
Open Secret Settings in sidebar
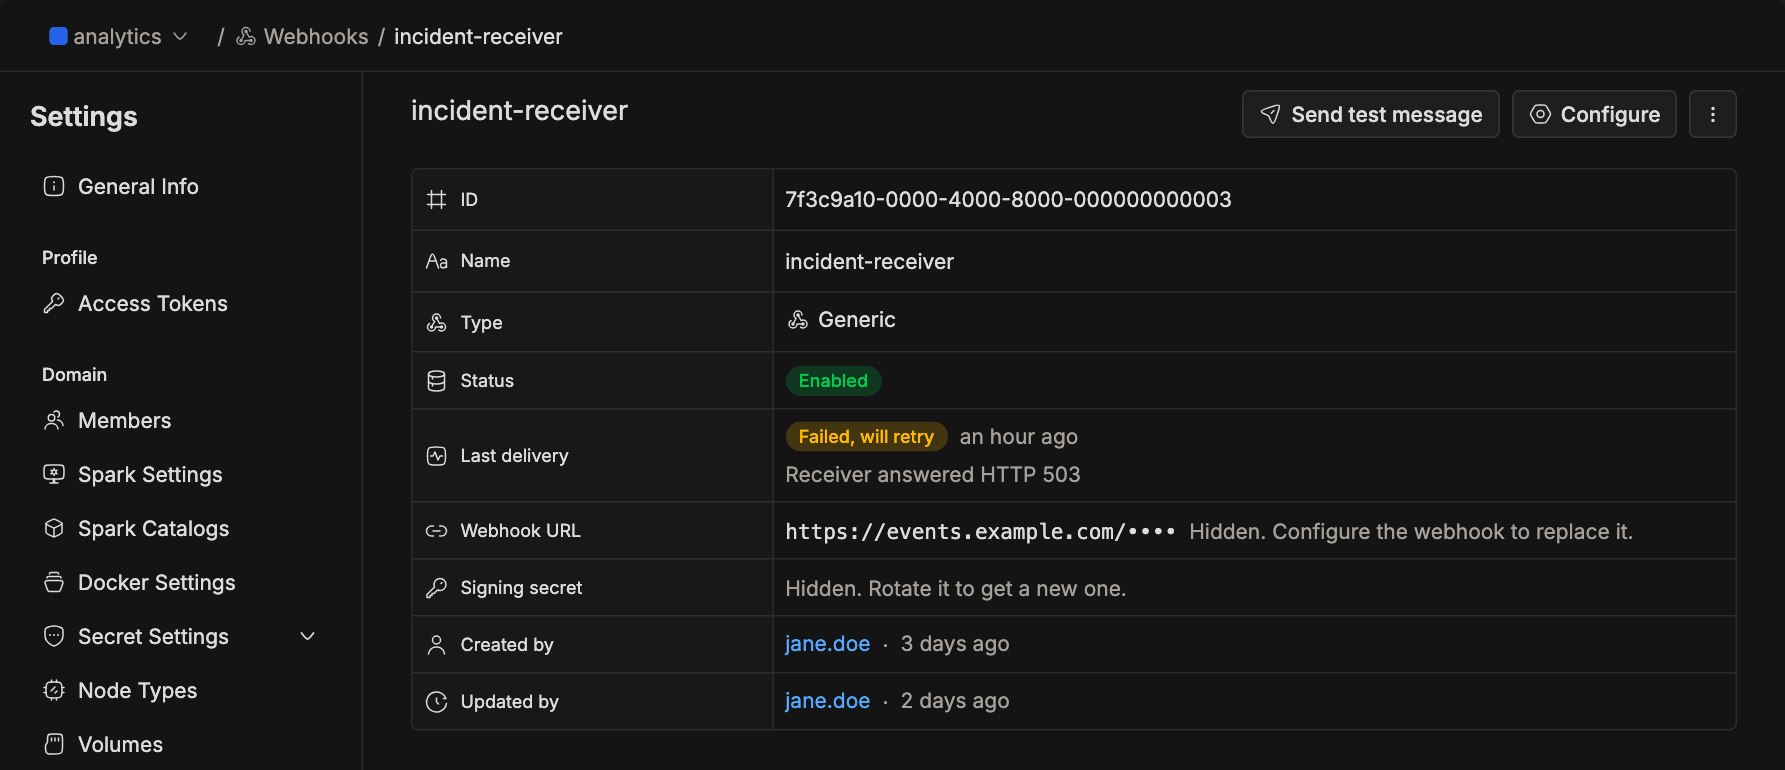pyautogui.click(x=153, y=636)
